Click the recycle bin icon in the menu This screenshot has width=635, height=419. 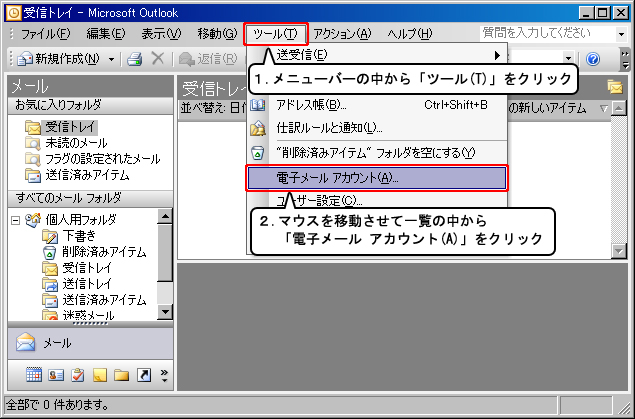258,153
